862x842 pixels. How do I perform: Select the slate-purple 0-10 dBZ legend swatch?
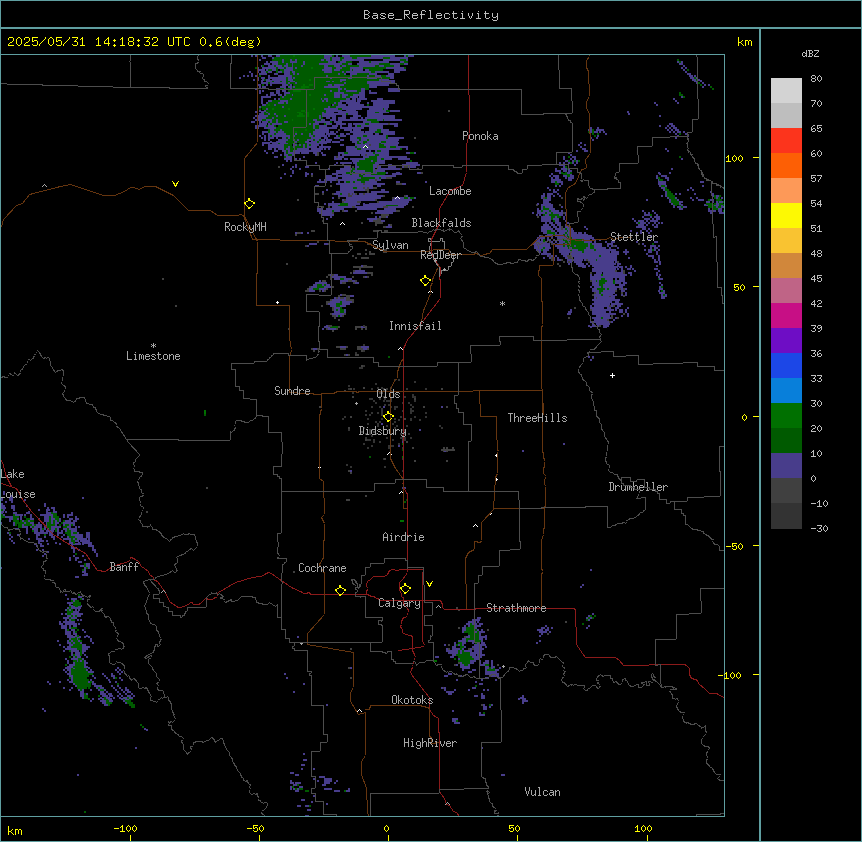pyautogui.click(x=786, y=466)
